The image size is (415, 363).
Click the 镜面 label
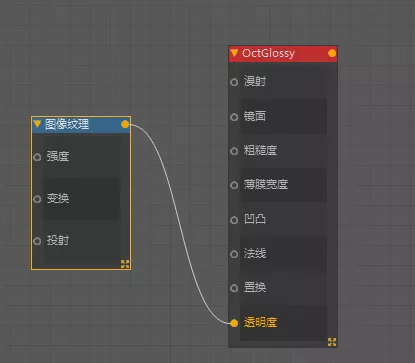point(255,116)
